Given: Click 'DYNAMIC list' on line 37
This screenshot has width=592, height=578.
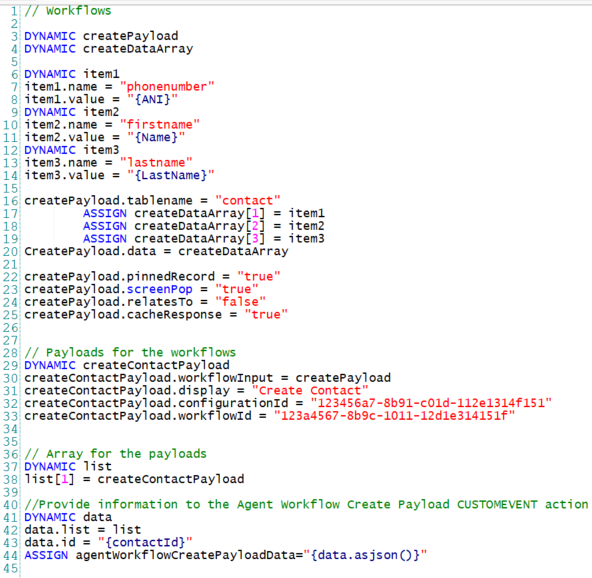Looking at the screenshot, I should tap(68, 467).
